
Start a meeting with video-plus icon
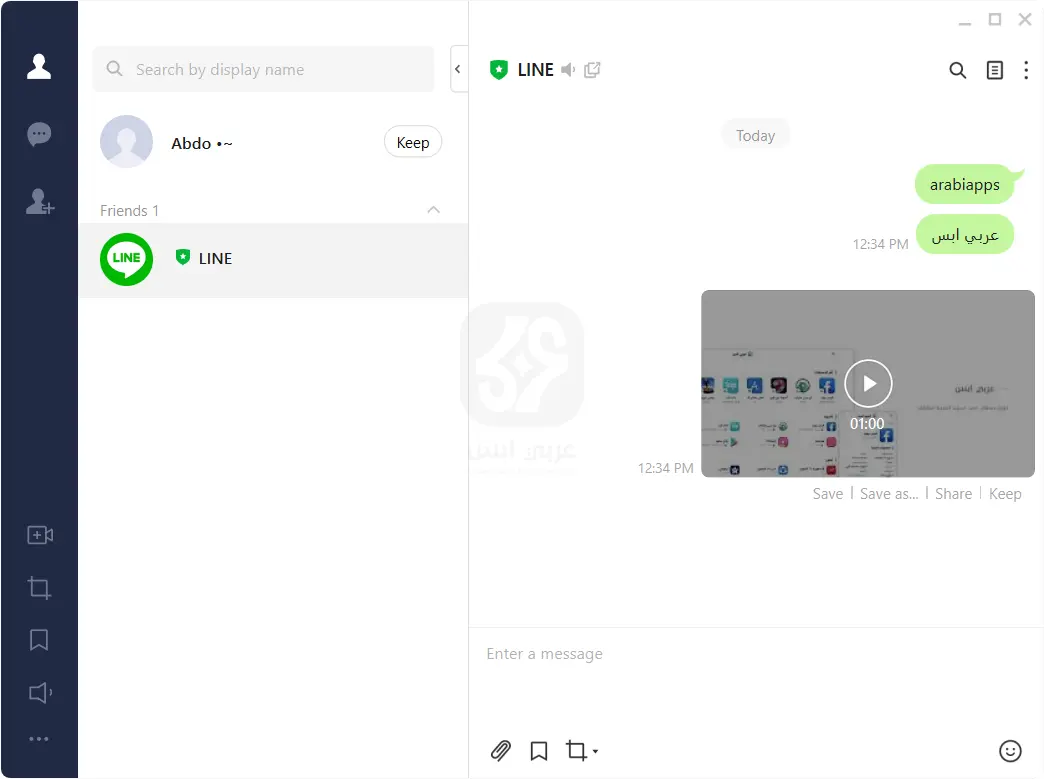pyautogui.click(x=39, y=535)
